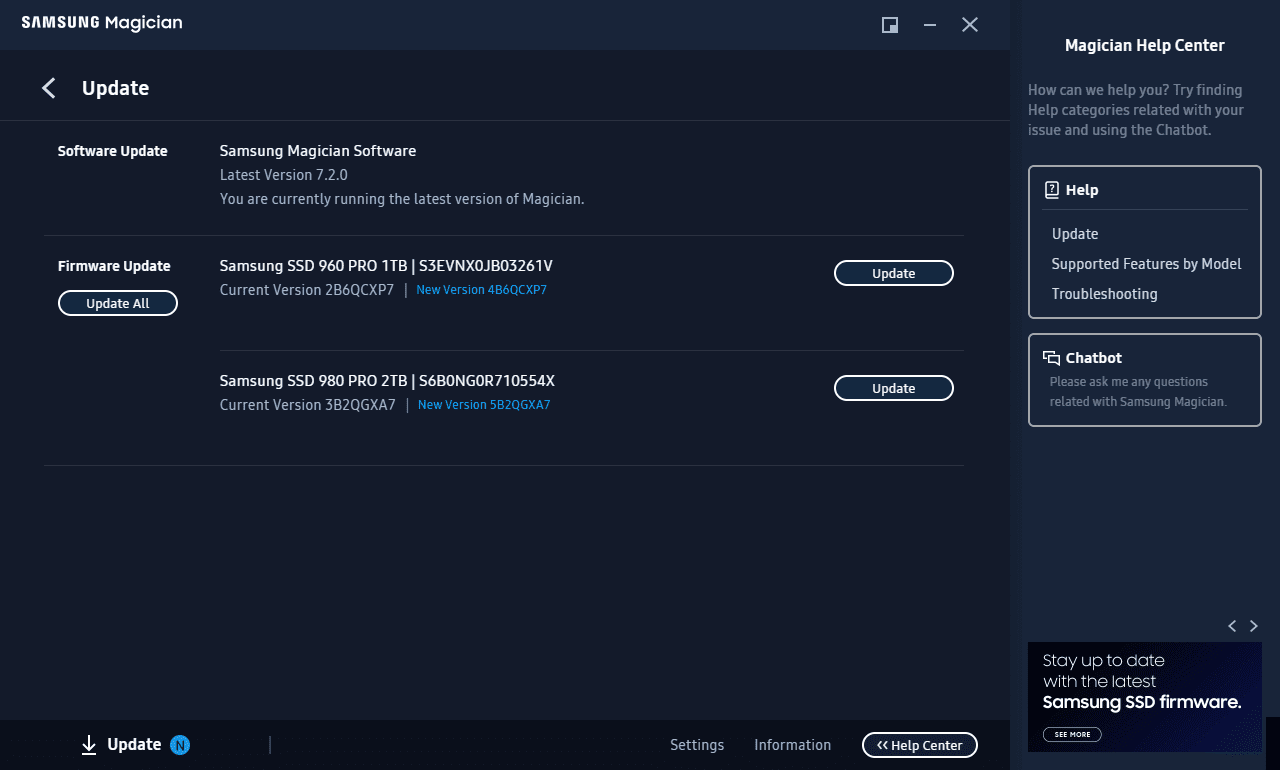Screen dimensions: 1280x770
Task: Click the SAMSUNG Magician logo
Action: tap(100, 22)
